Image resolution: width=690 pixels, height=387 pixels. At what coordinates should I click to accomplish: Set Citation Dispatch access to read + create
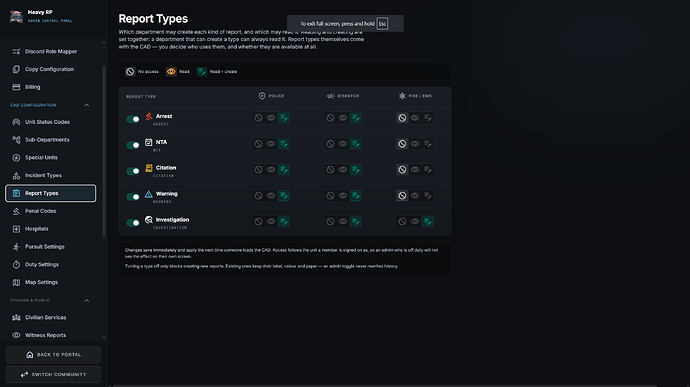(x=356, y=170)
